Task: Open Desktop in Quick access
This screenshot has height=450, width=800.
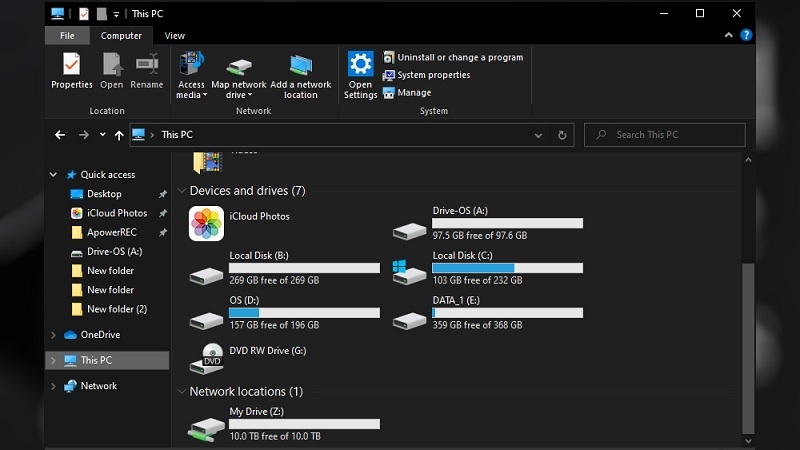Action: click(x=104, y=194)
